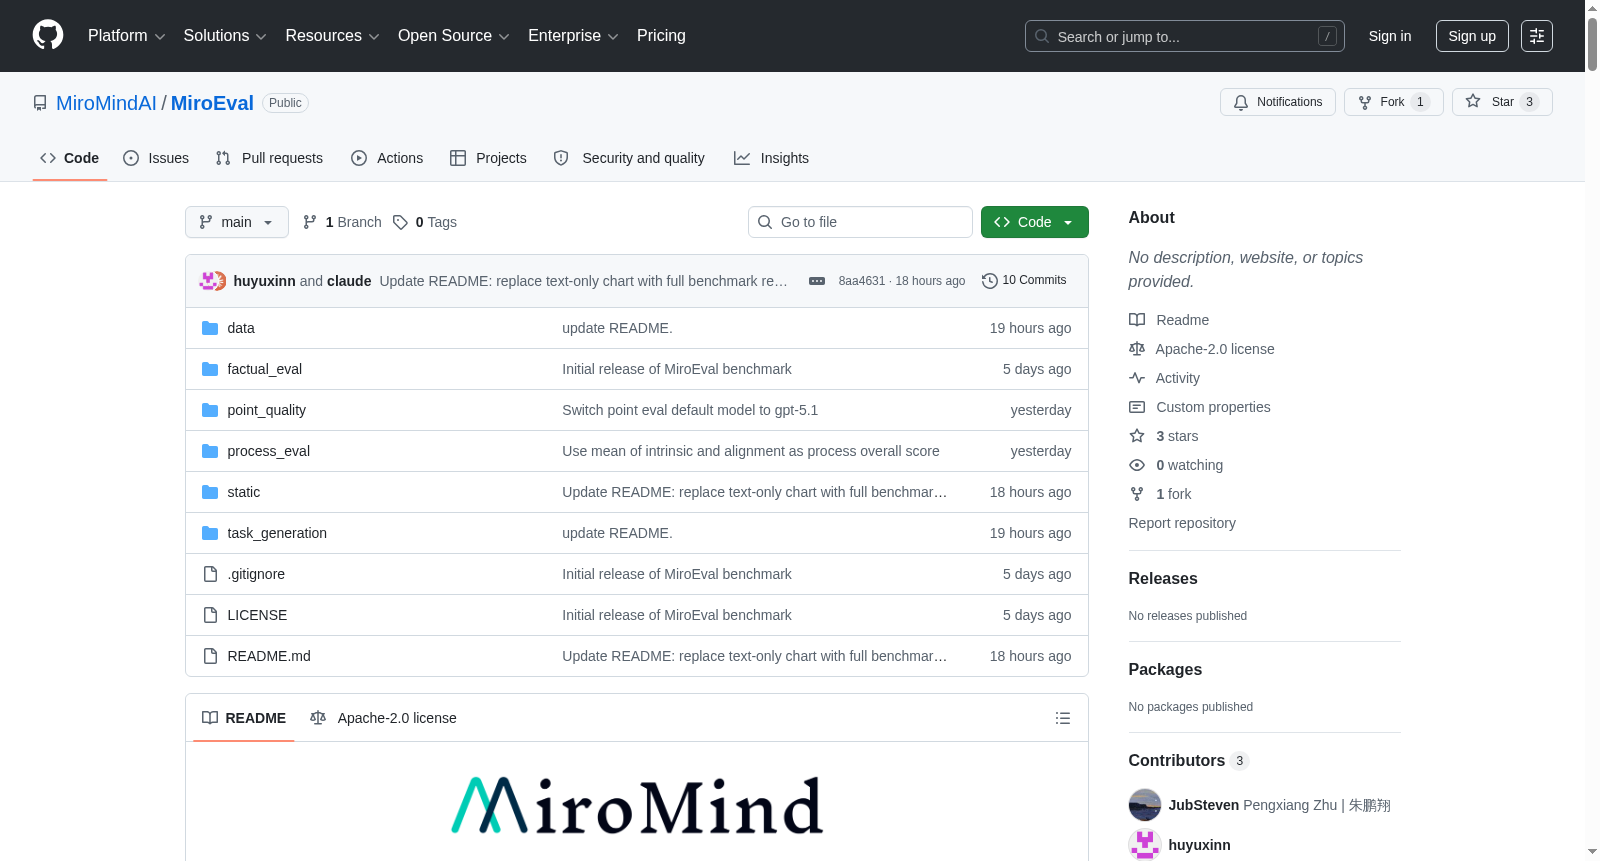
Task: Expand the Resources menu
Action: [x=332, y=36]
